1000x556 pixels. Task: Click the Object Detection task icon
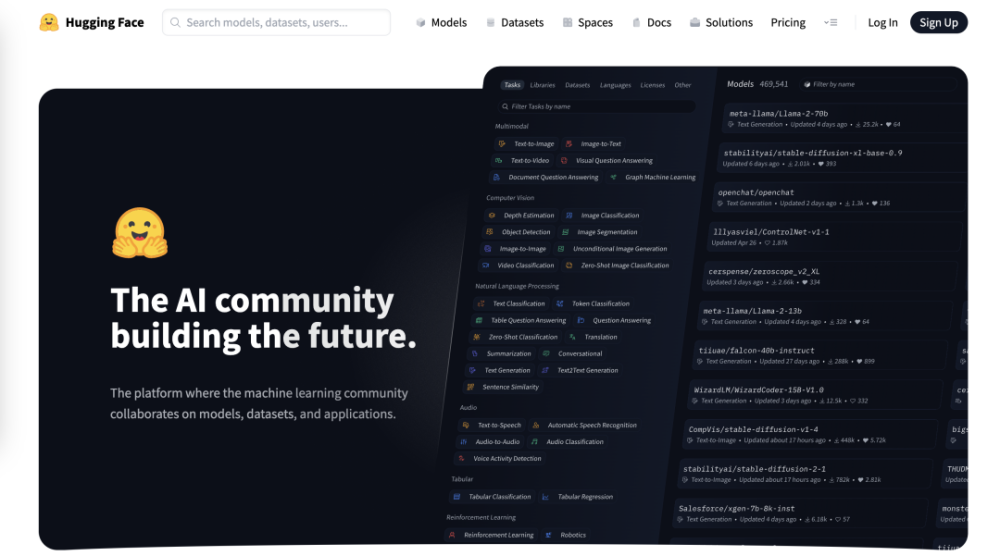point(490,232)
